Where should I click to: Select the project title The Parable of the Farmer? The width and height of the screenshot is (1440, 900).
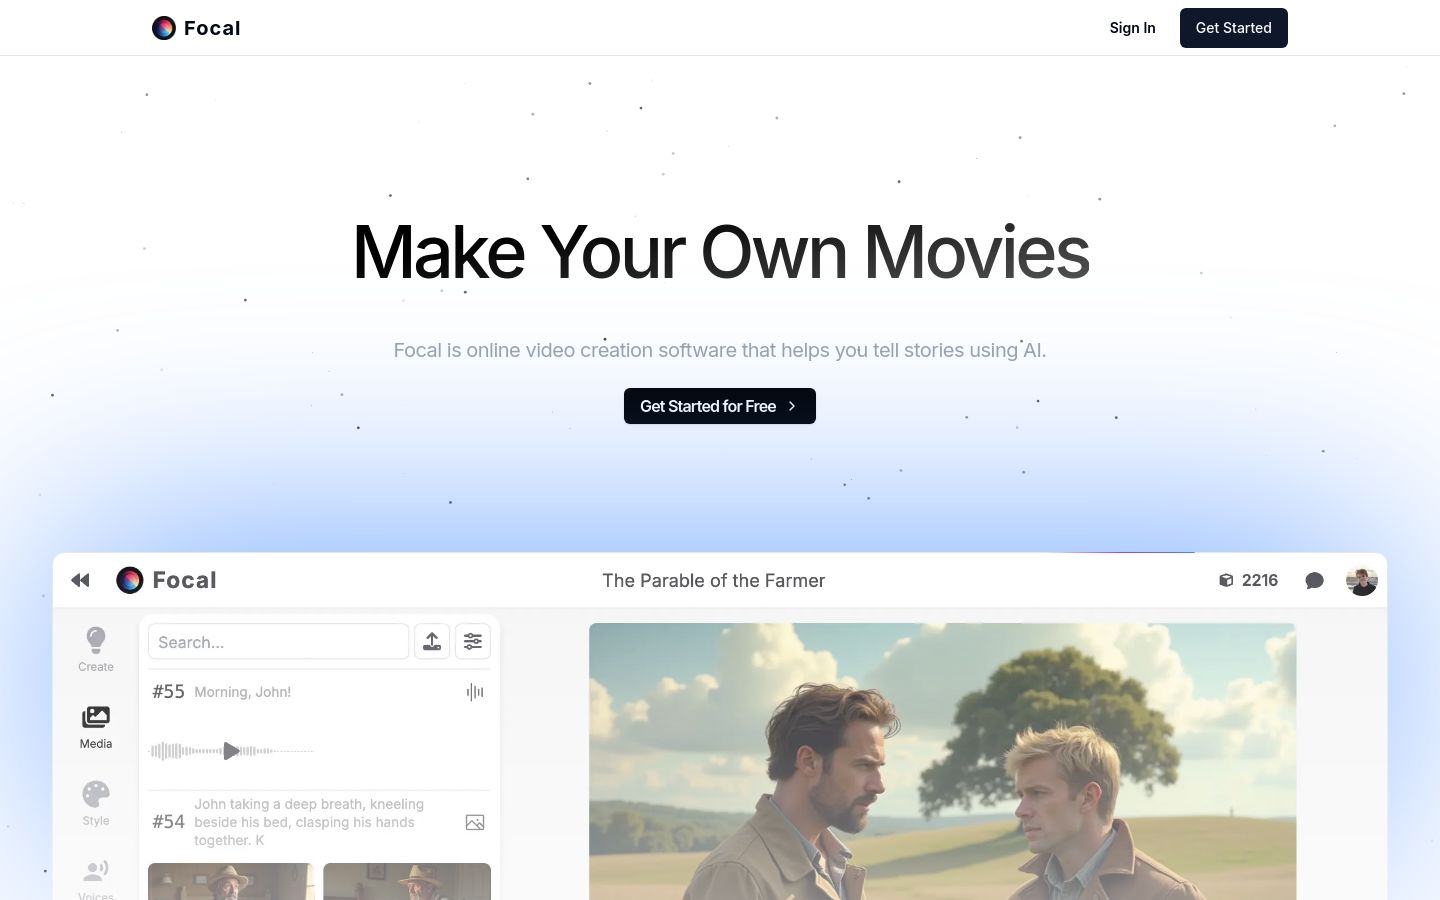click(714, 580)
